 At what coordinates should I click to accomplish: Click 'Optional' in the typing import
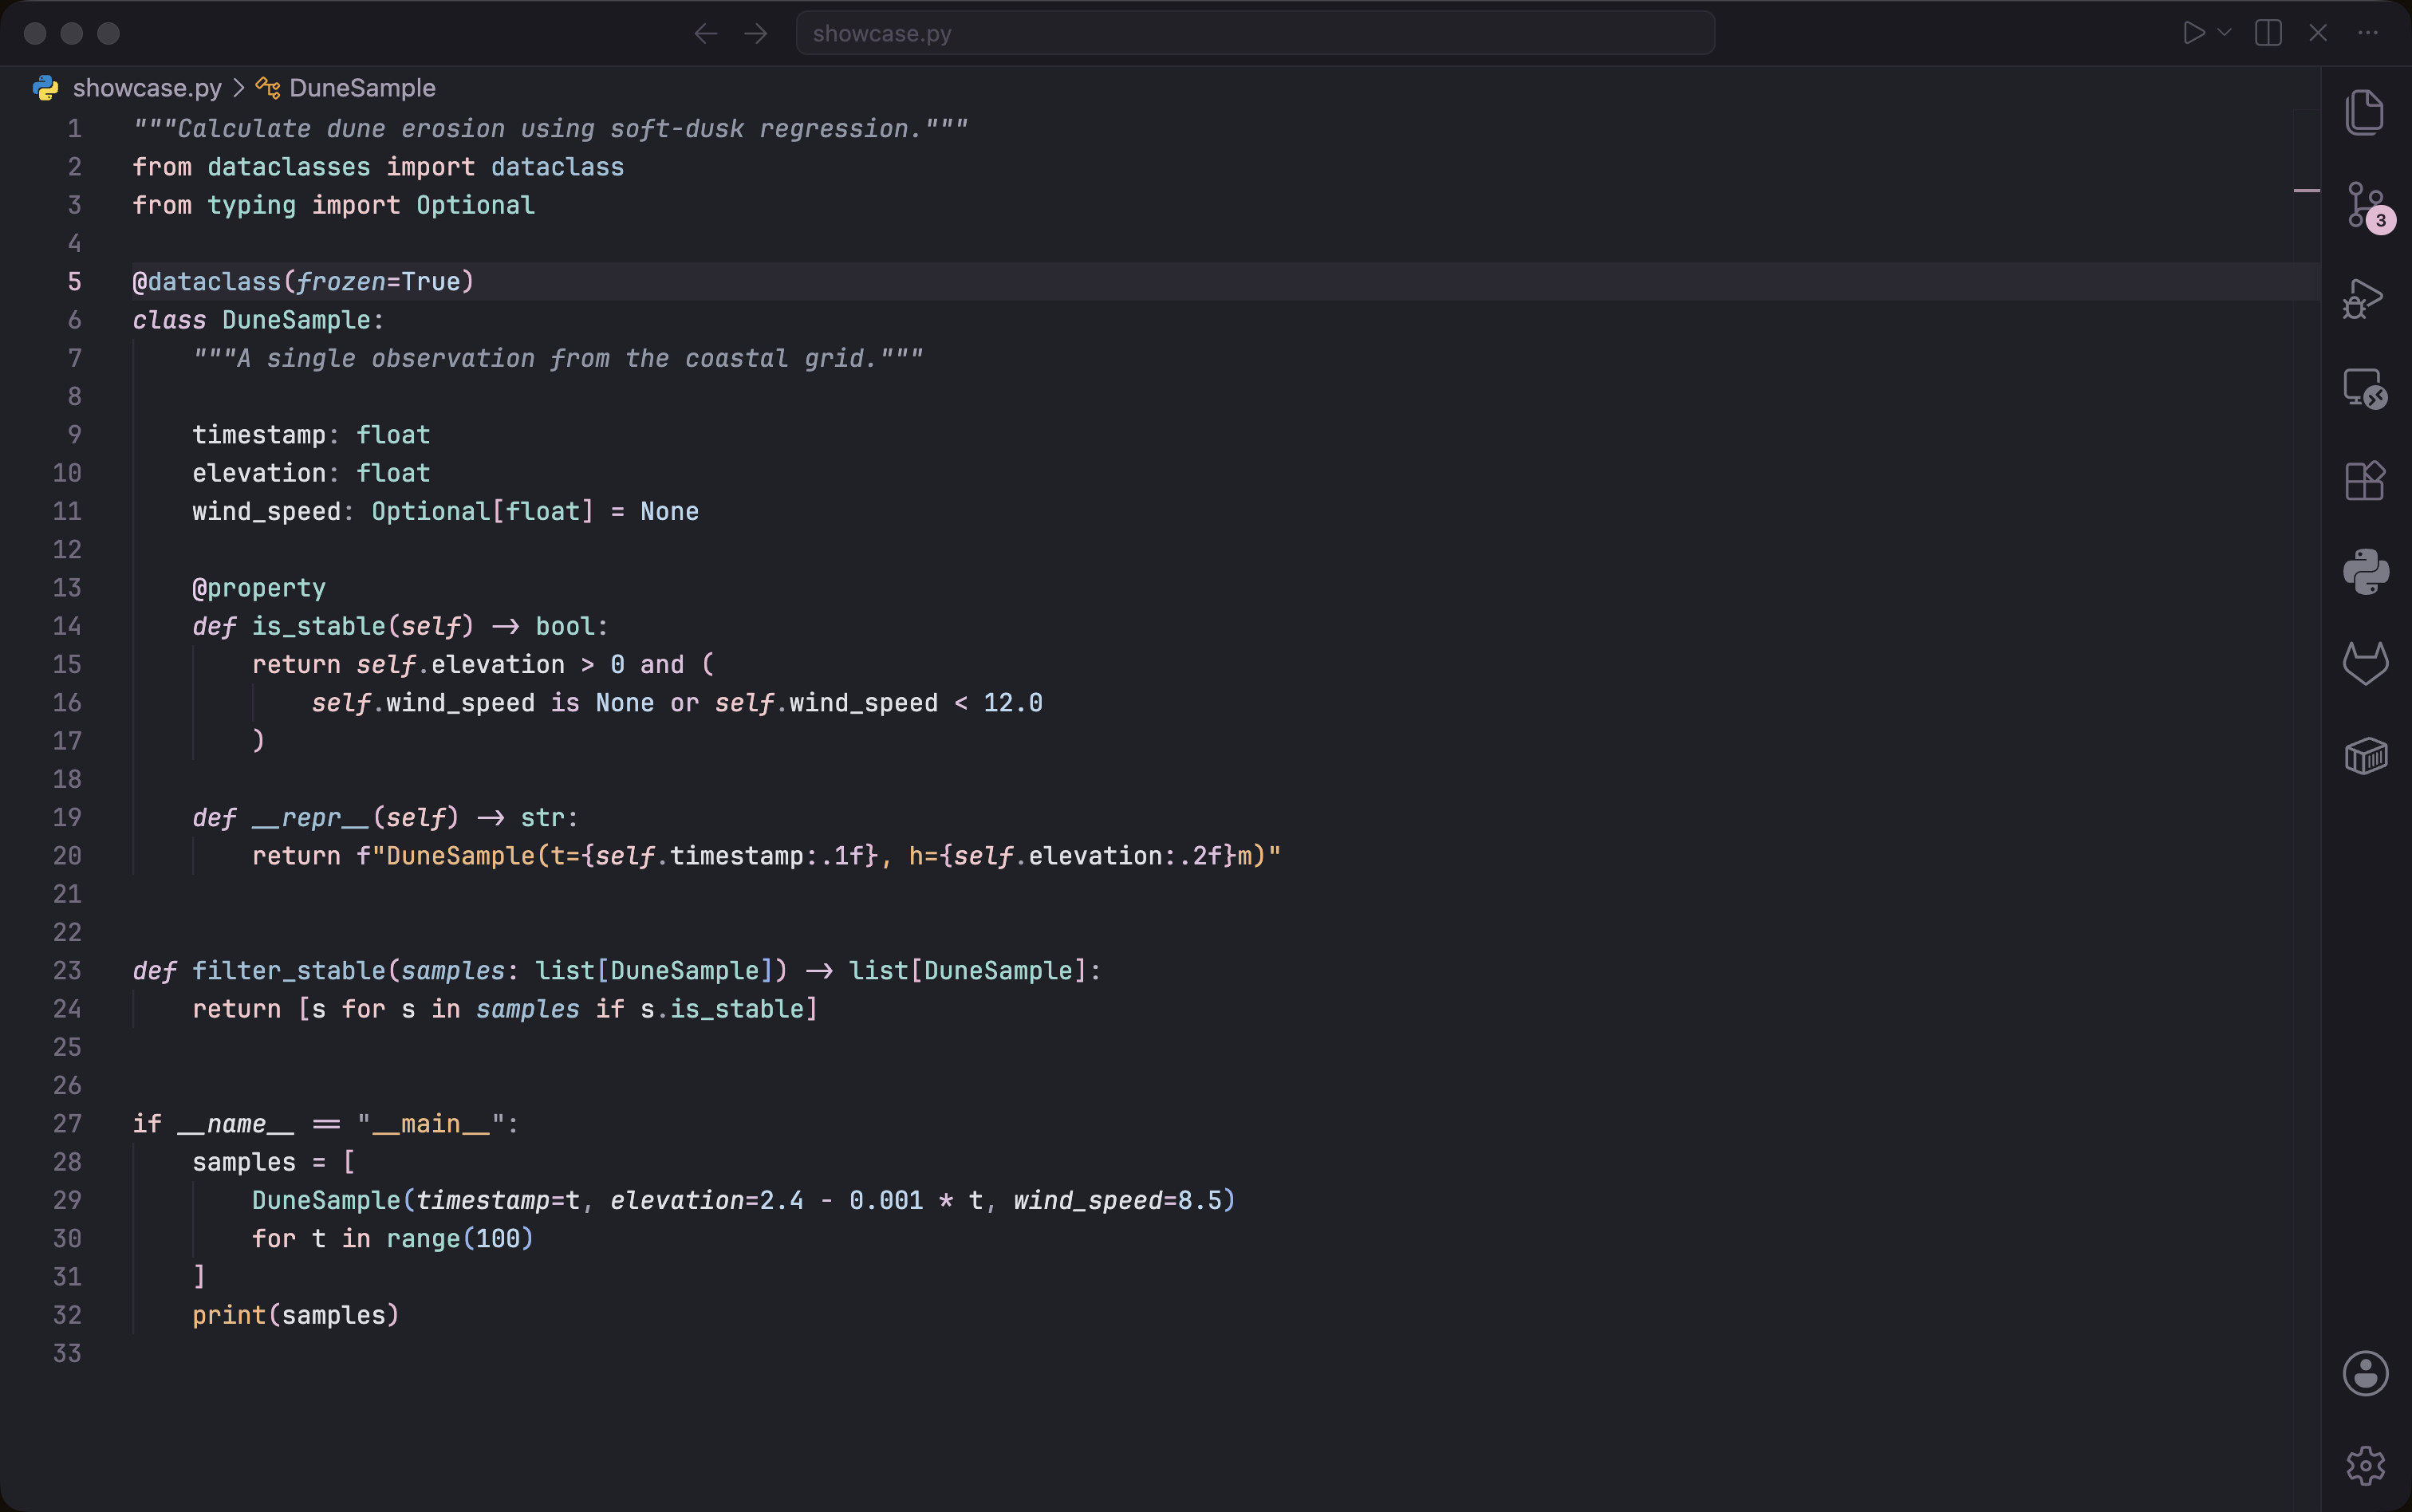click(x=476, y=206)
